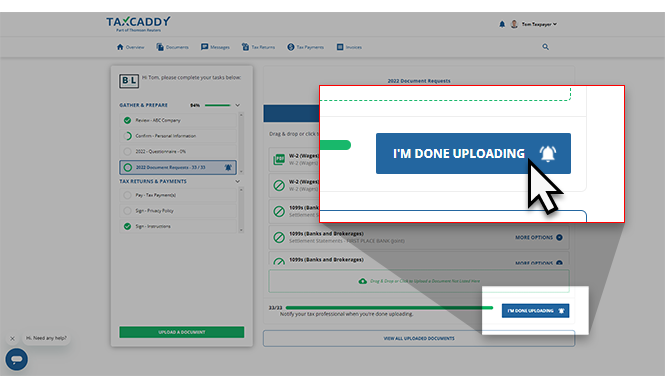Dismiss the 'Need any help?' chat popup
Screen dimensions: 665x376
tap(12, 338)
